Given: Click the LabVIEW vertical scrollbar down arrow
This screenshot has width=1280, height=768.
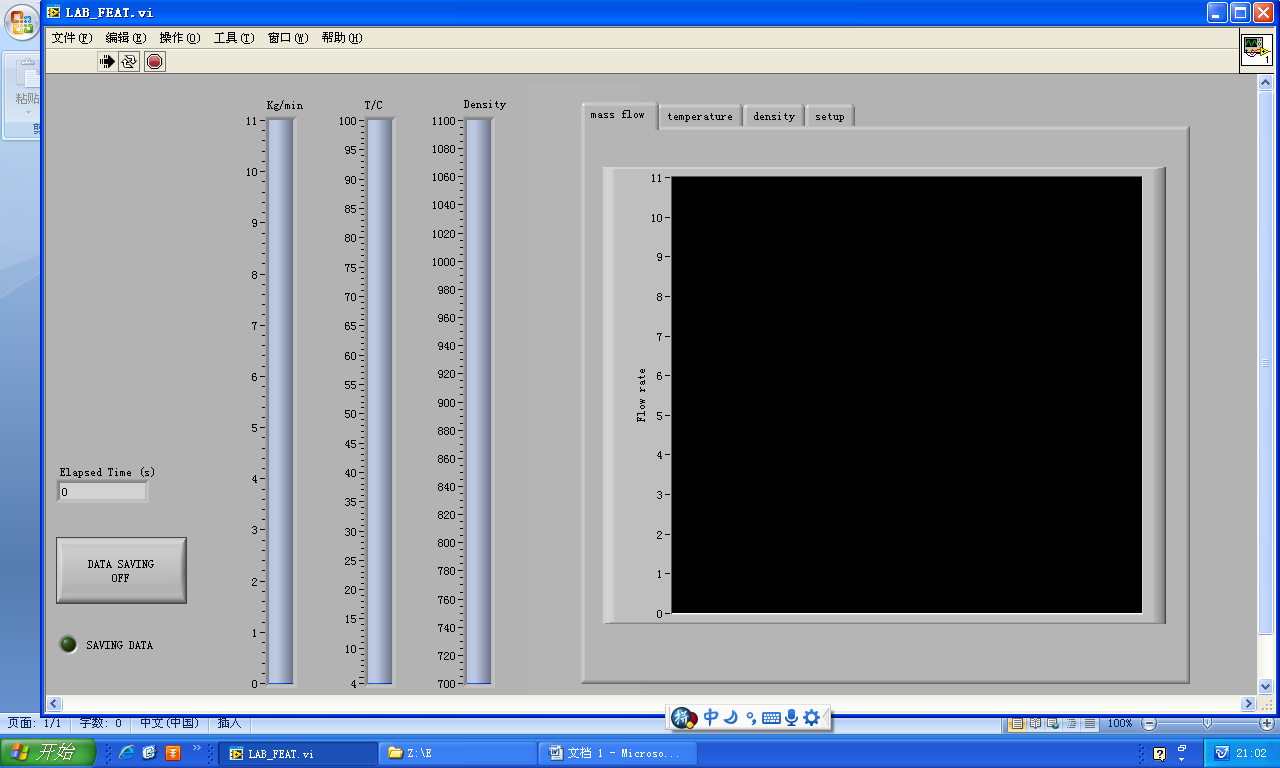Looking at the screenshot, I should pos(1265,687).
